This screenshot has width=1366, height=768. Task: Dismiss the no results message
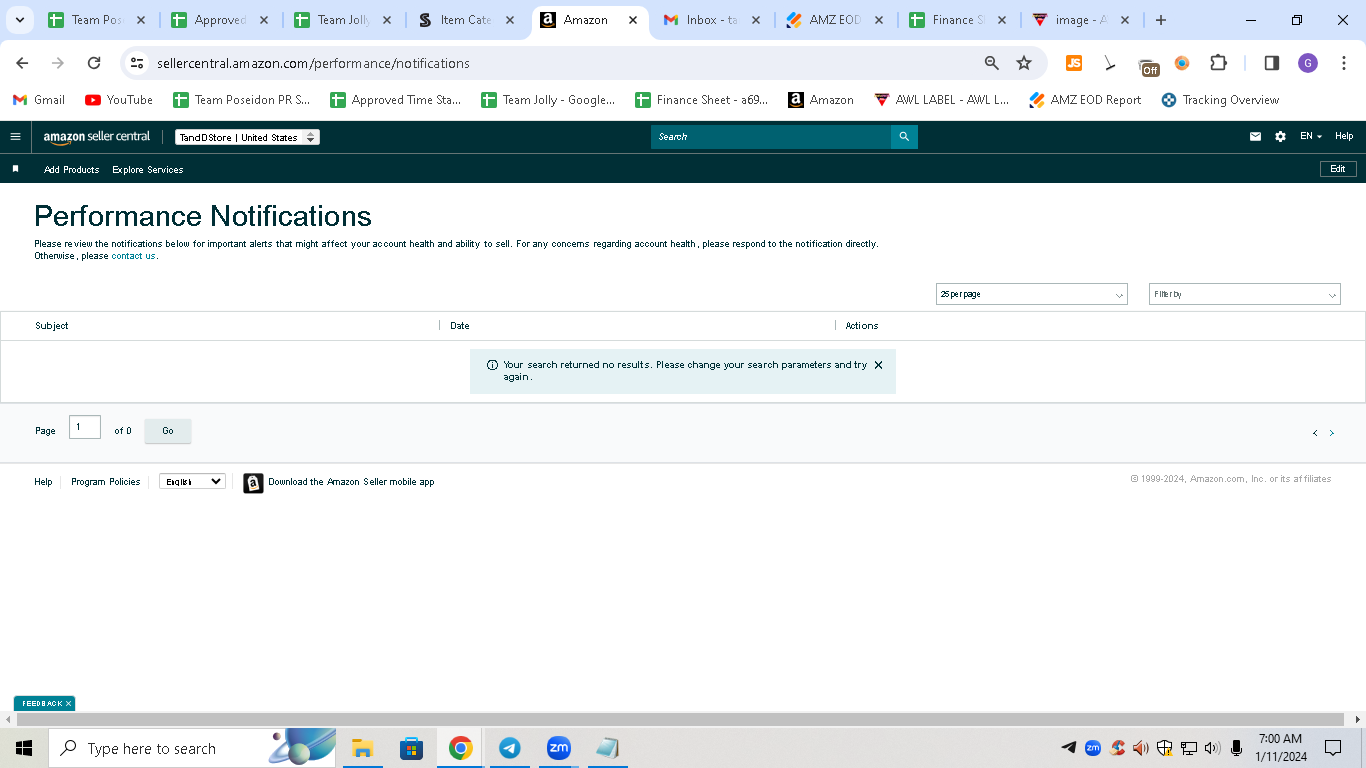point(878,365)
